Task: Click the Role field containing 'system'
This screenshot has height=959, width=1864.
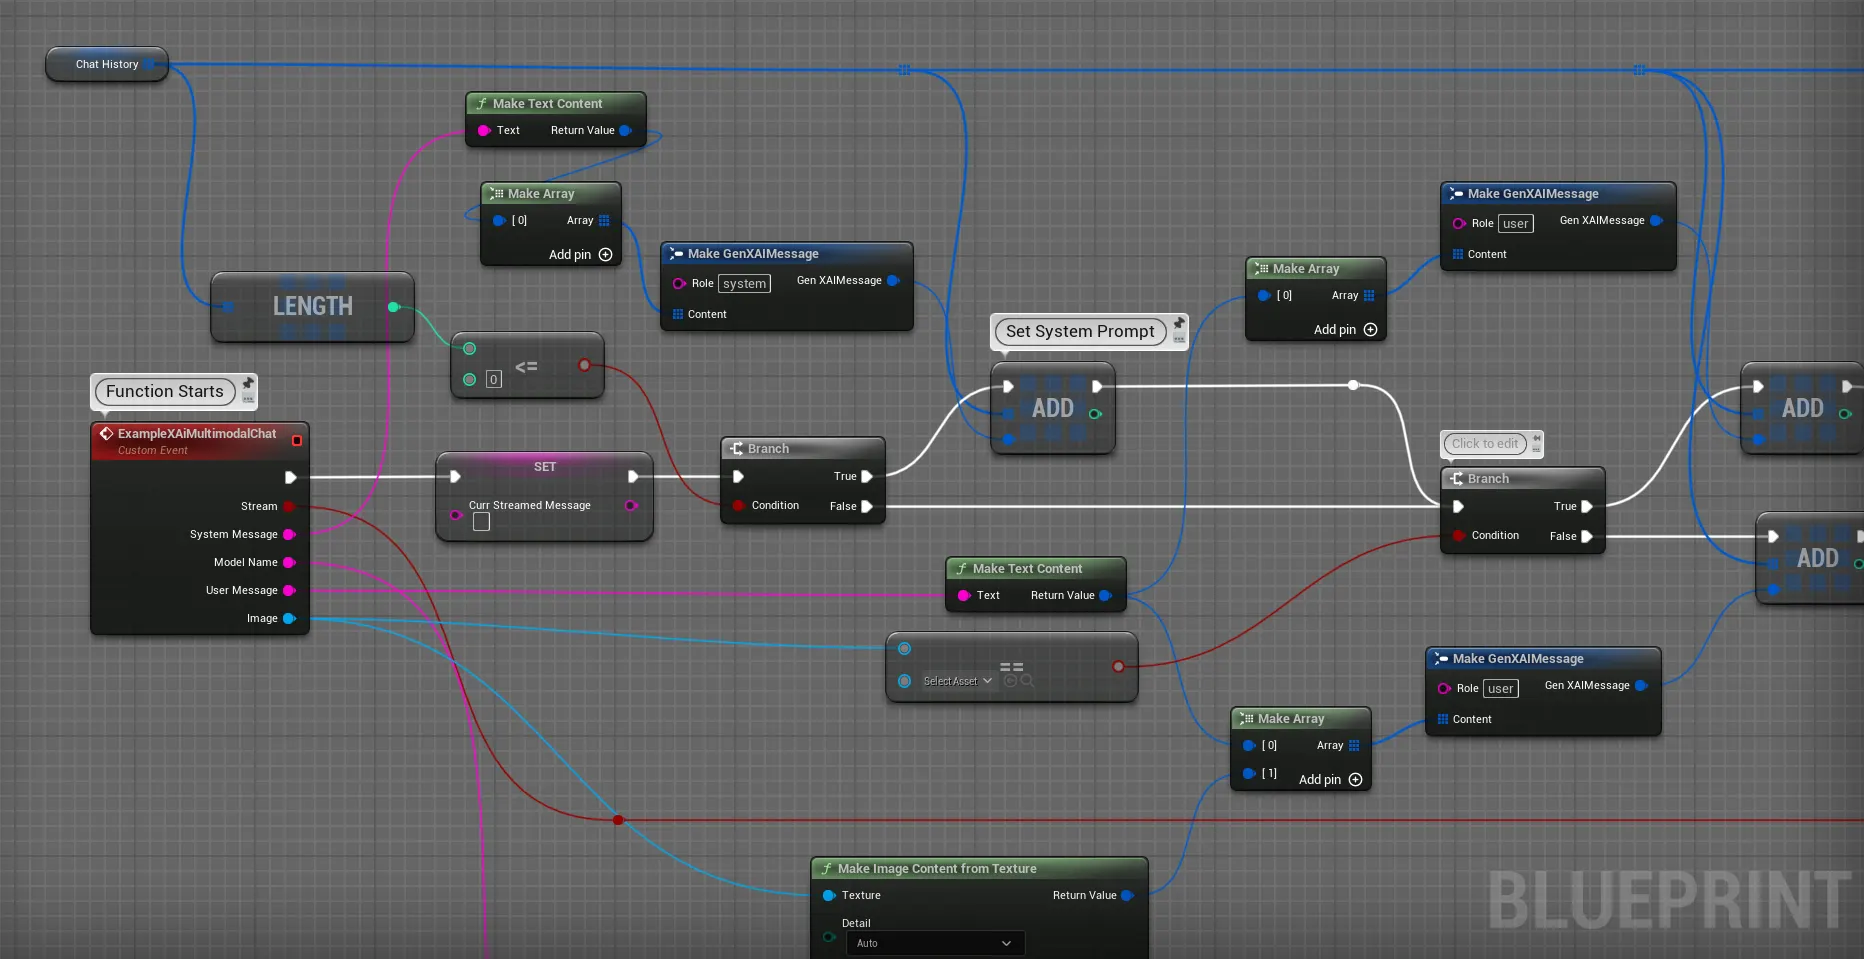Action: [745, 284]
